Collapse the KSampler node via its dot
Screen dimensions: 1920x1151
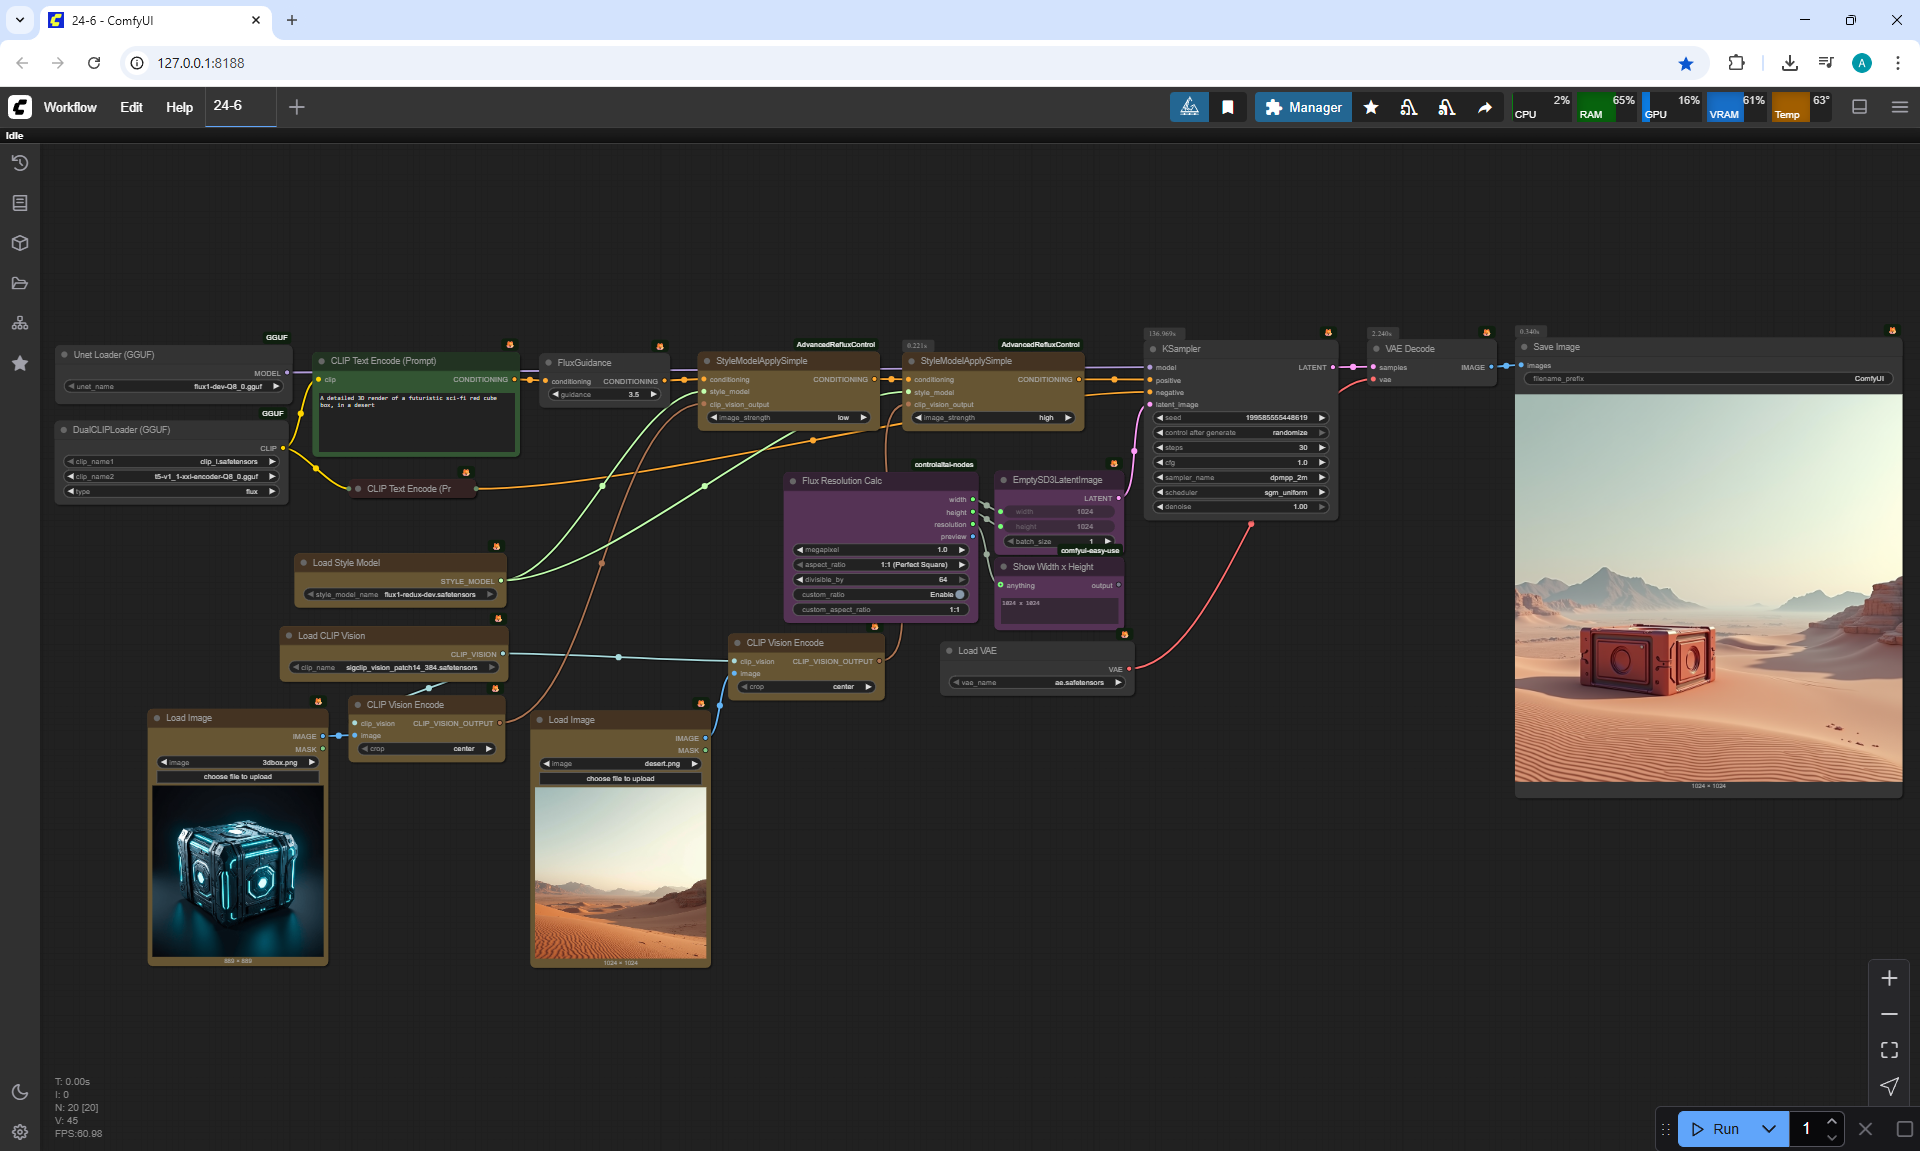pos(1153,349)
